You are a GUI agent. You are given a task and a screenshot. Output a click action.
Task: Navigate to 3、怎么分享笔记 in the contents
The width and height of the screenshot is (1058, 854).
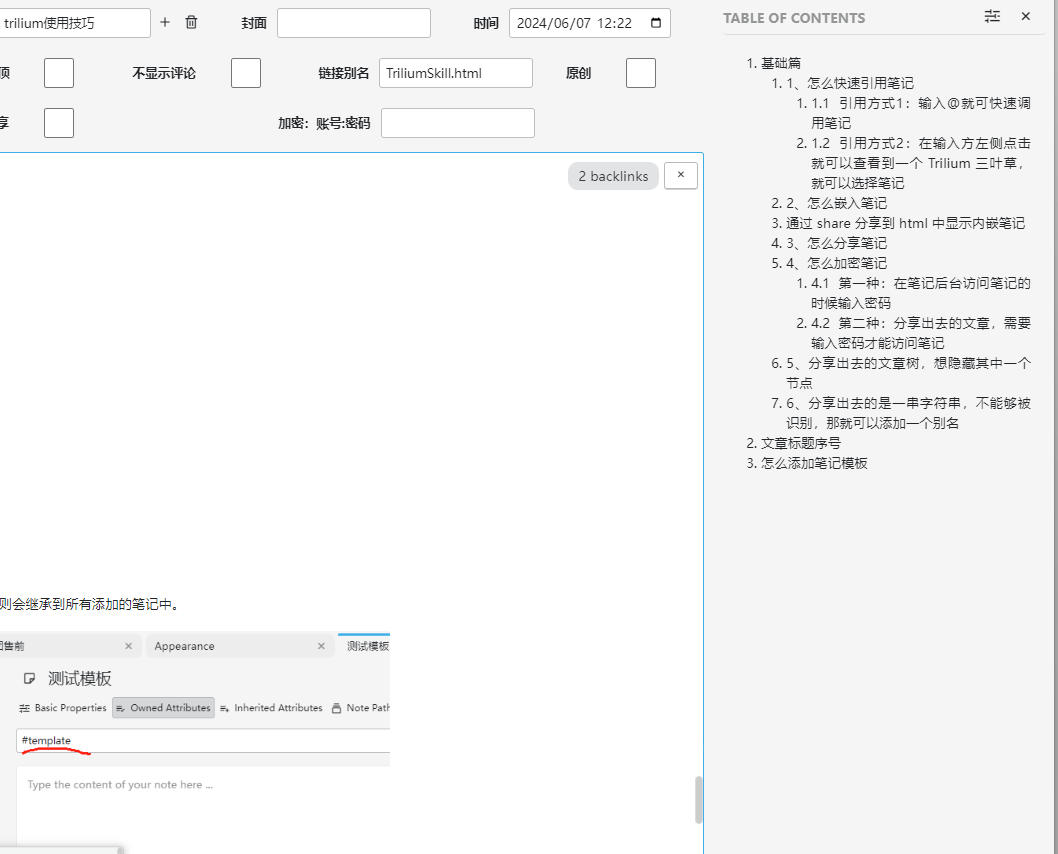(836, 243)
